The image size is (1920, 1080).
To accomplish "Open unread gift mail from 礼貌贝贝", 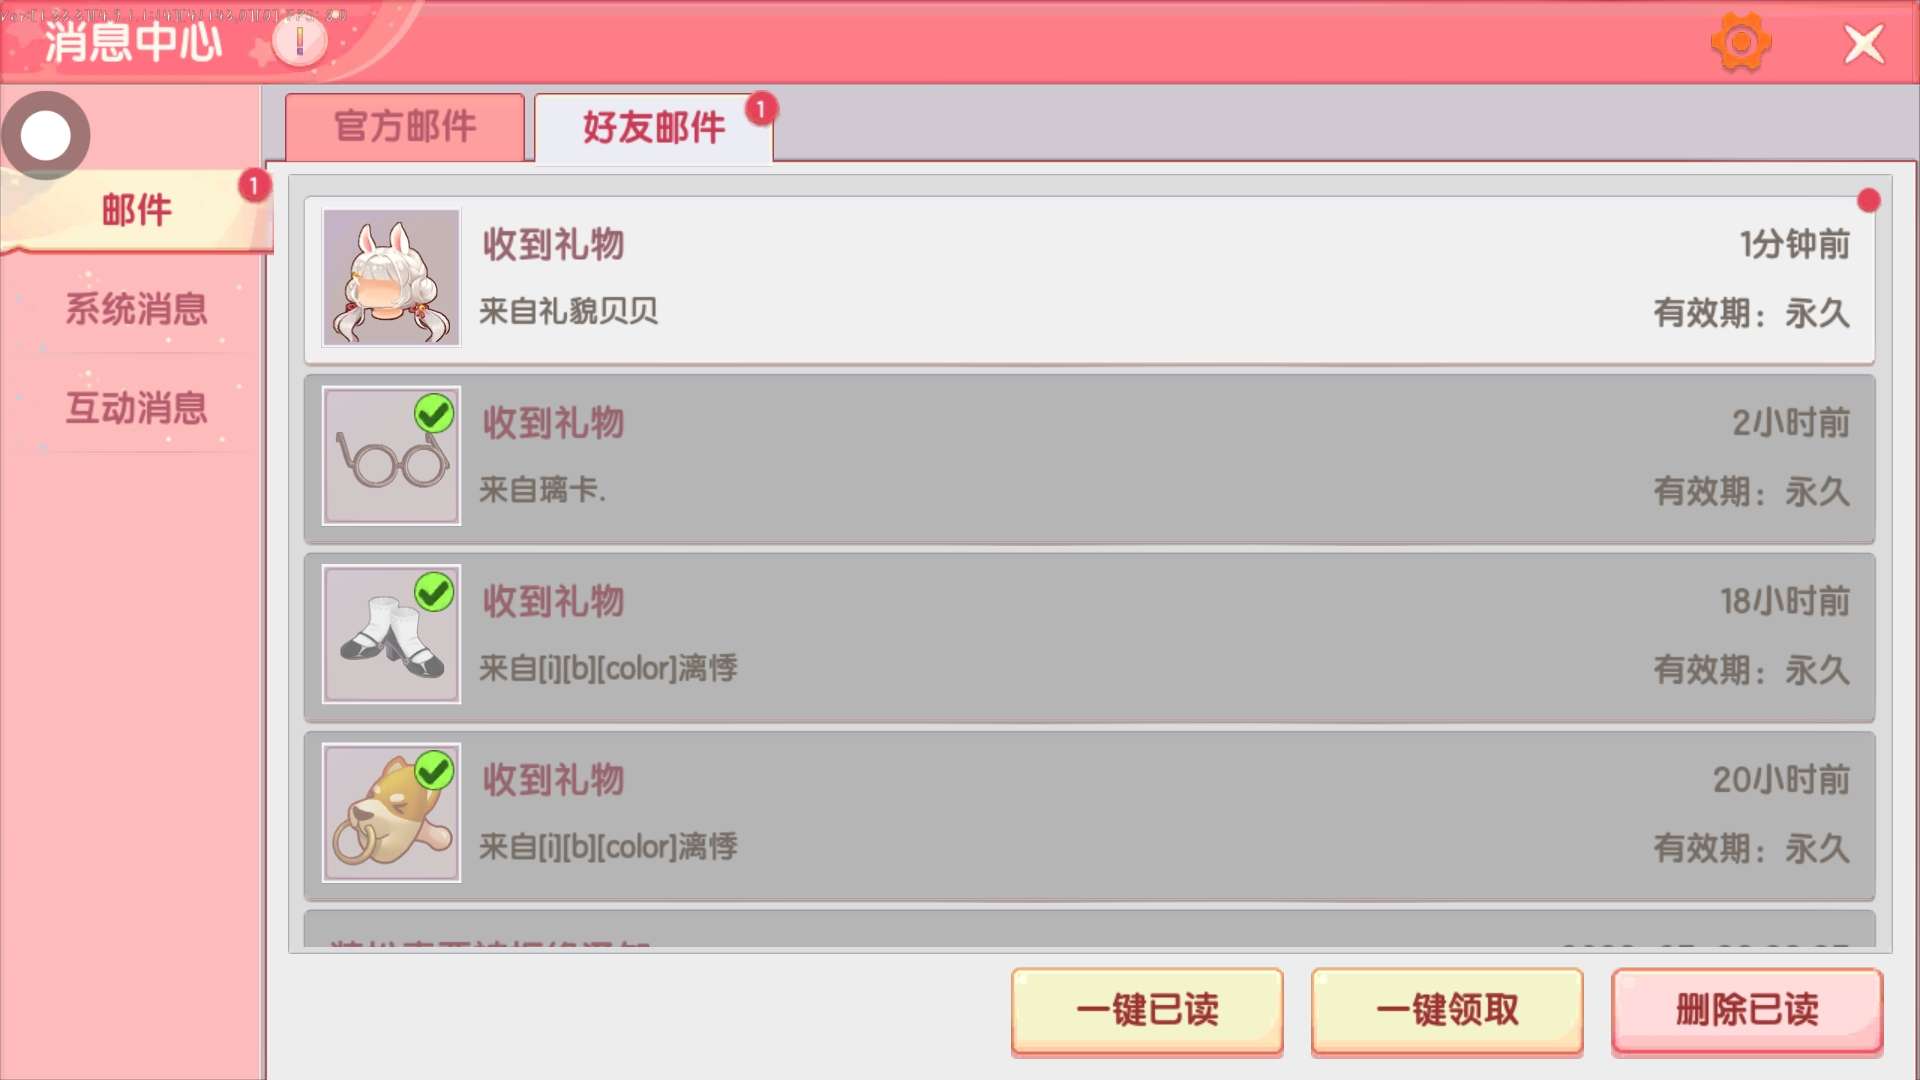I will pyautogui.click(x=1089, y=279).
